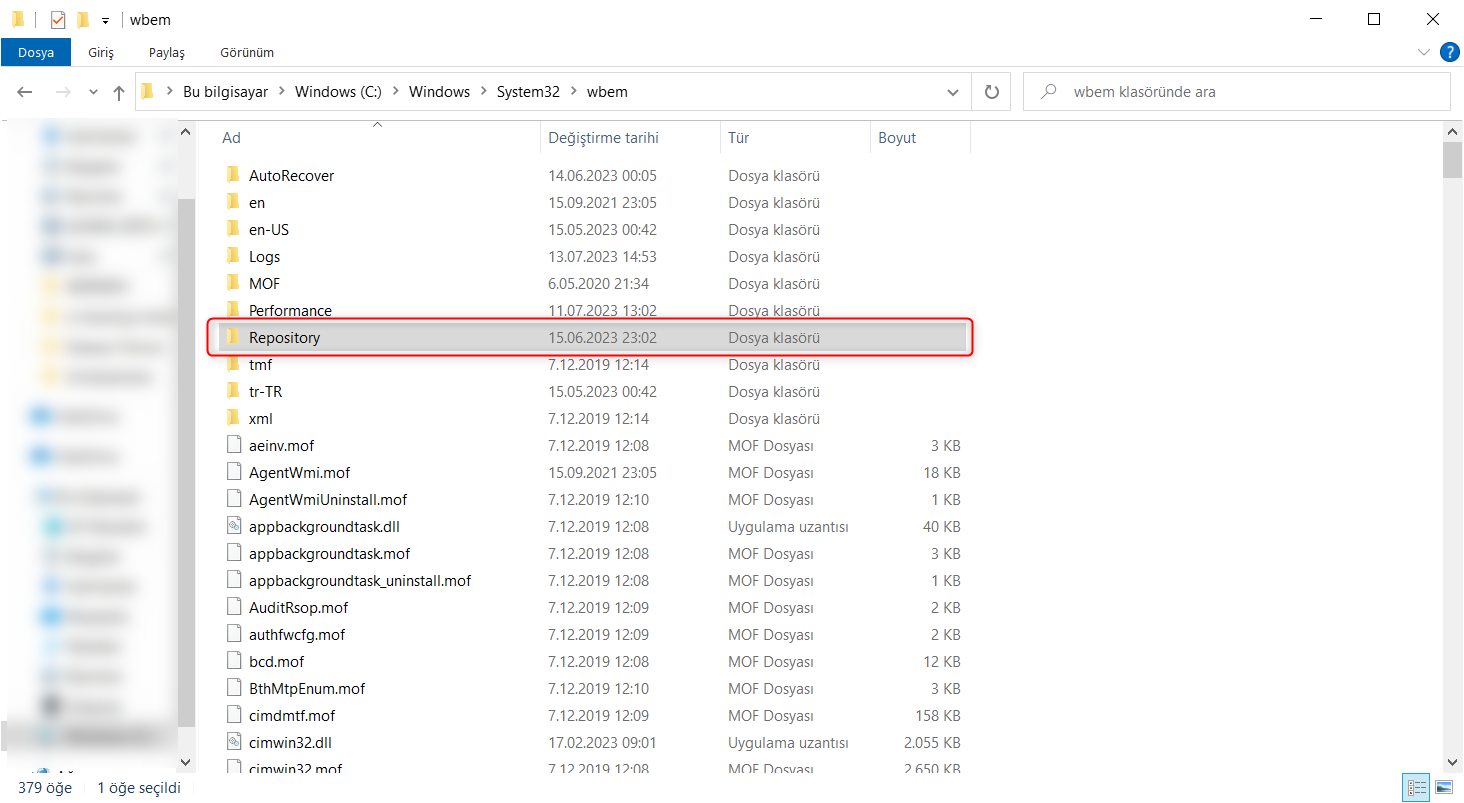
Task: Select Bu bilgisayar in the address path
Action: [225, 92]
